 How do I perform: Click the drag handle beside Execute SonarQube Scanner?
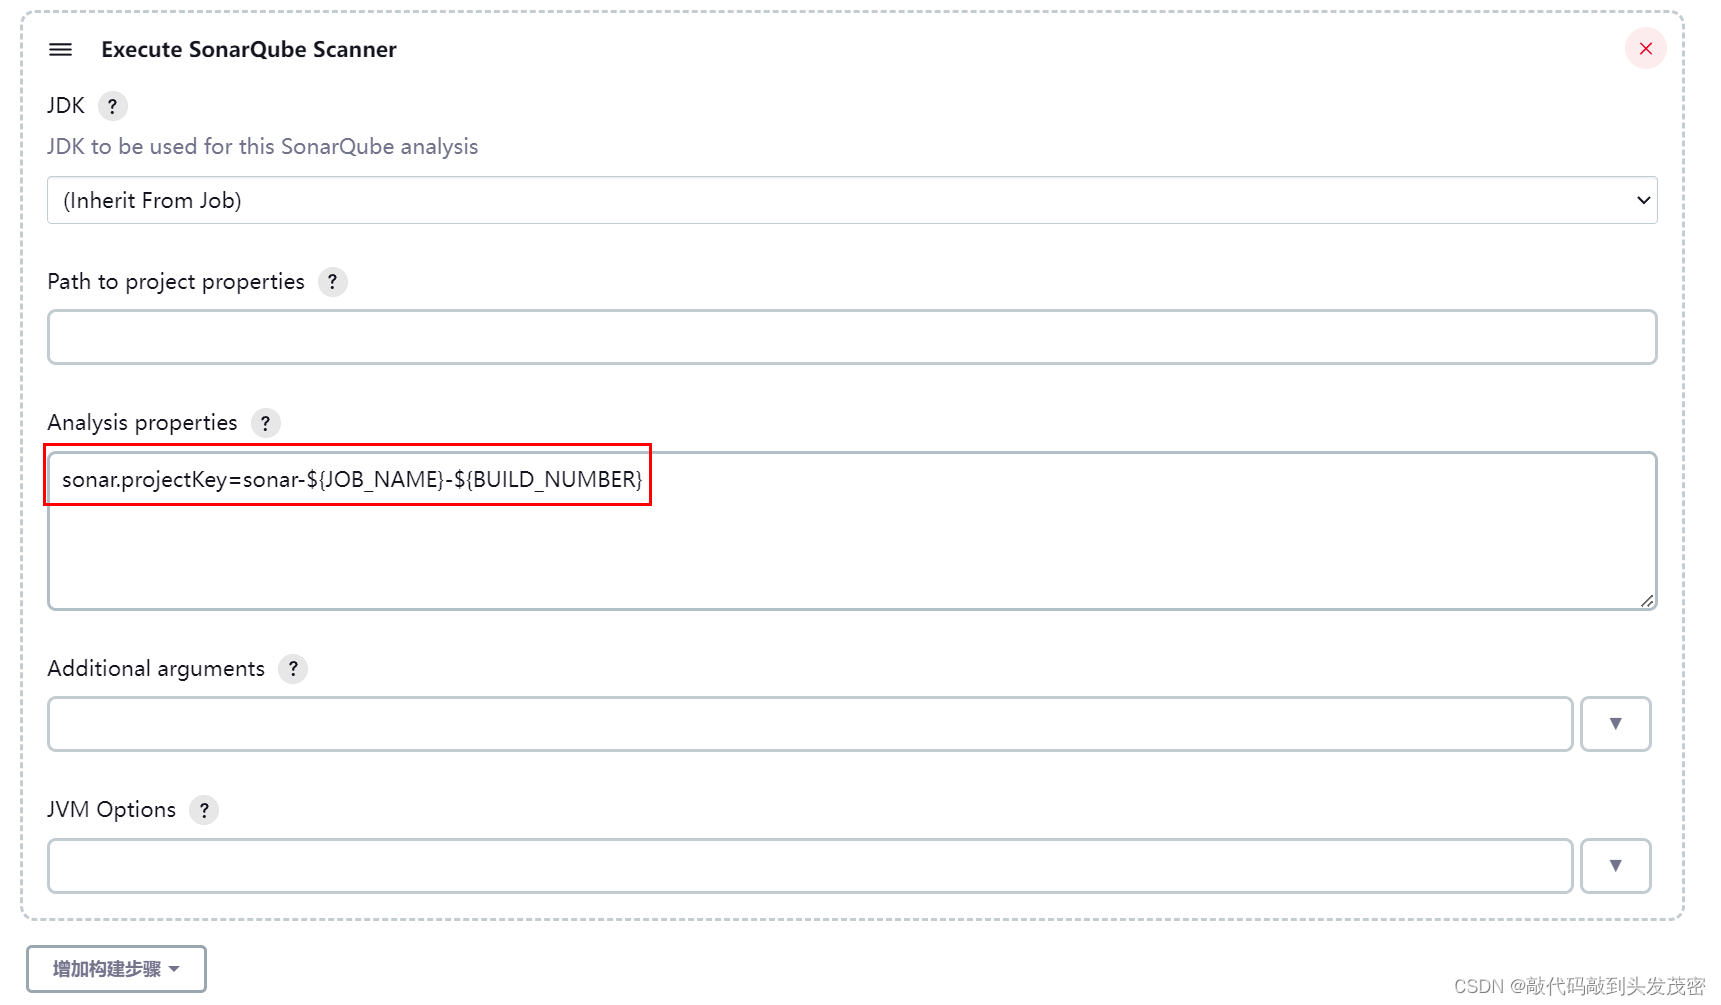click(x=61, y=49)
